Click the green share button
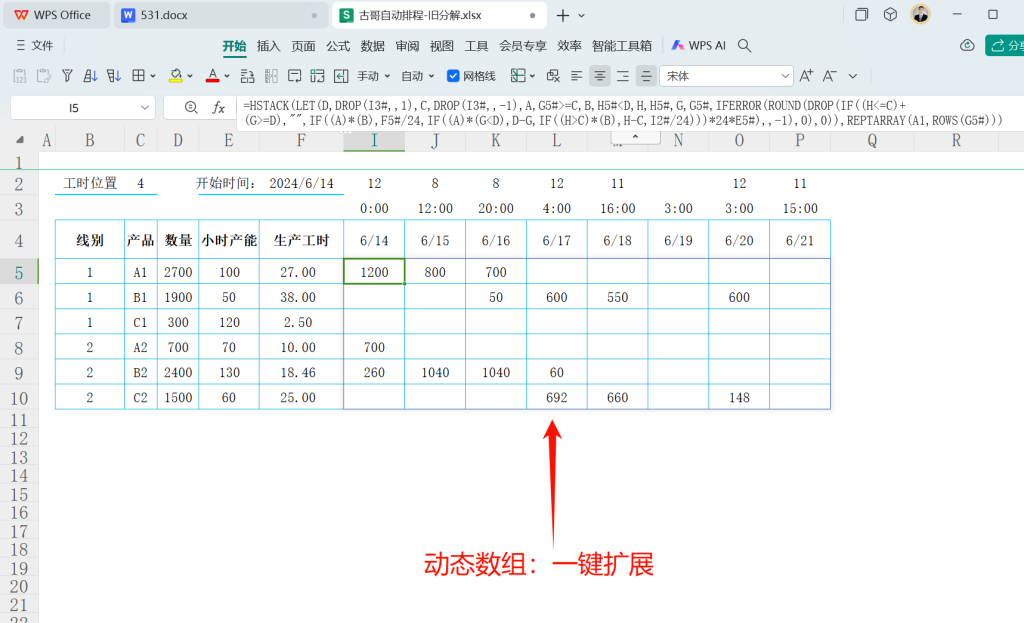 [1006, 46]
